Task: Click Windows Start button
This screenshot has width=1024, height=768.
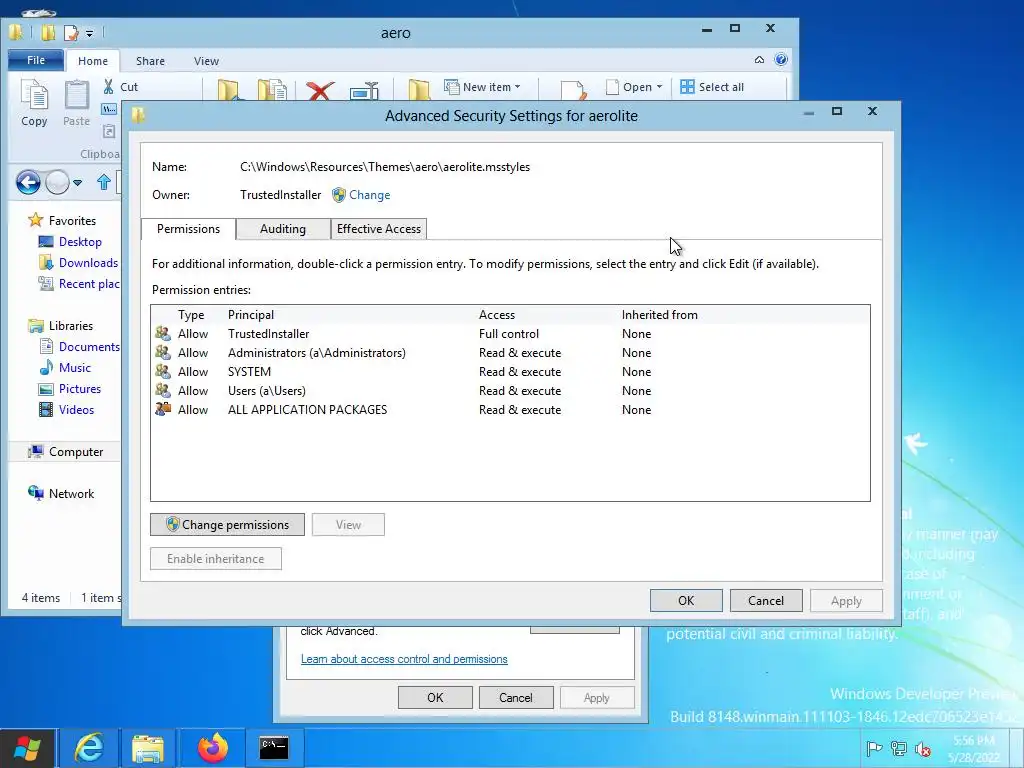Action: click(x=27, y=748)
